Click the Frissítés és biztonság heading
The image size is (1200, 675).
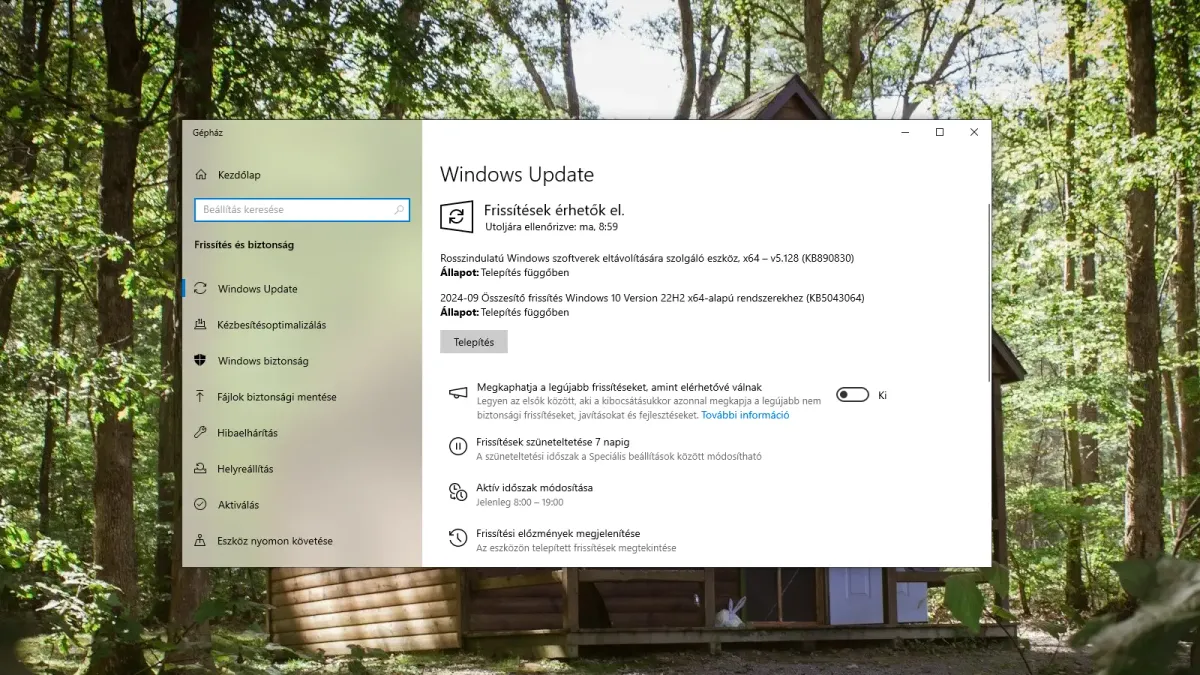point(244,245)
